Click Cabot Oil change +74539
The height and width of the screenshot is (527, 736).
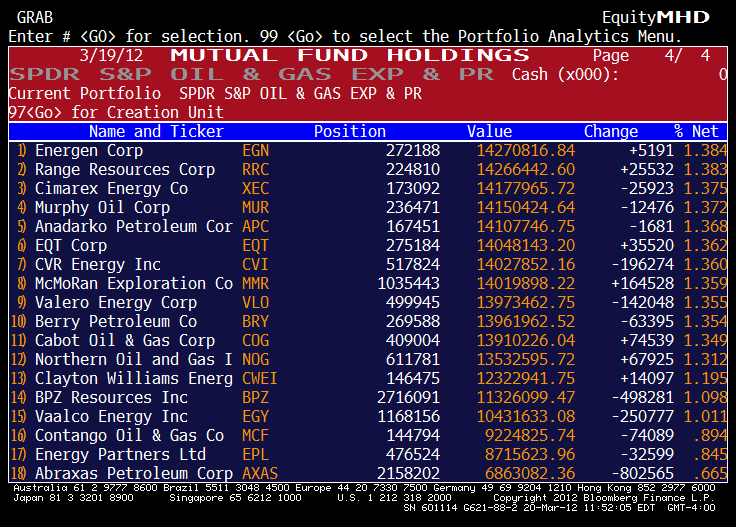point(647,341)
